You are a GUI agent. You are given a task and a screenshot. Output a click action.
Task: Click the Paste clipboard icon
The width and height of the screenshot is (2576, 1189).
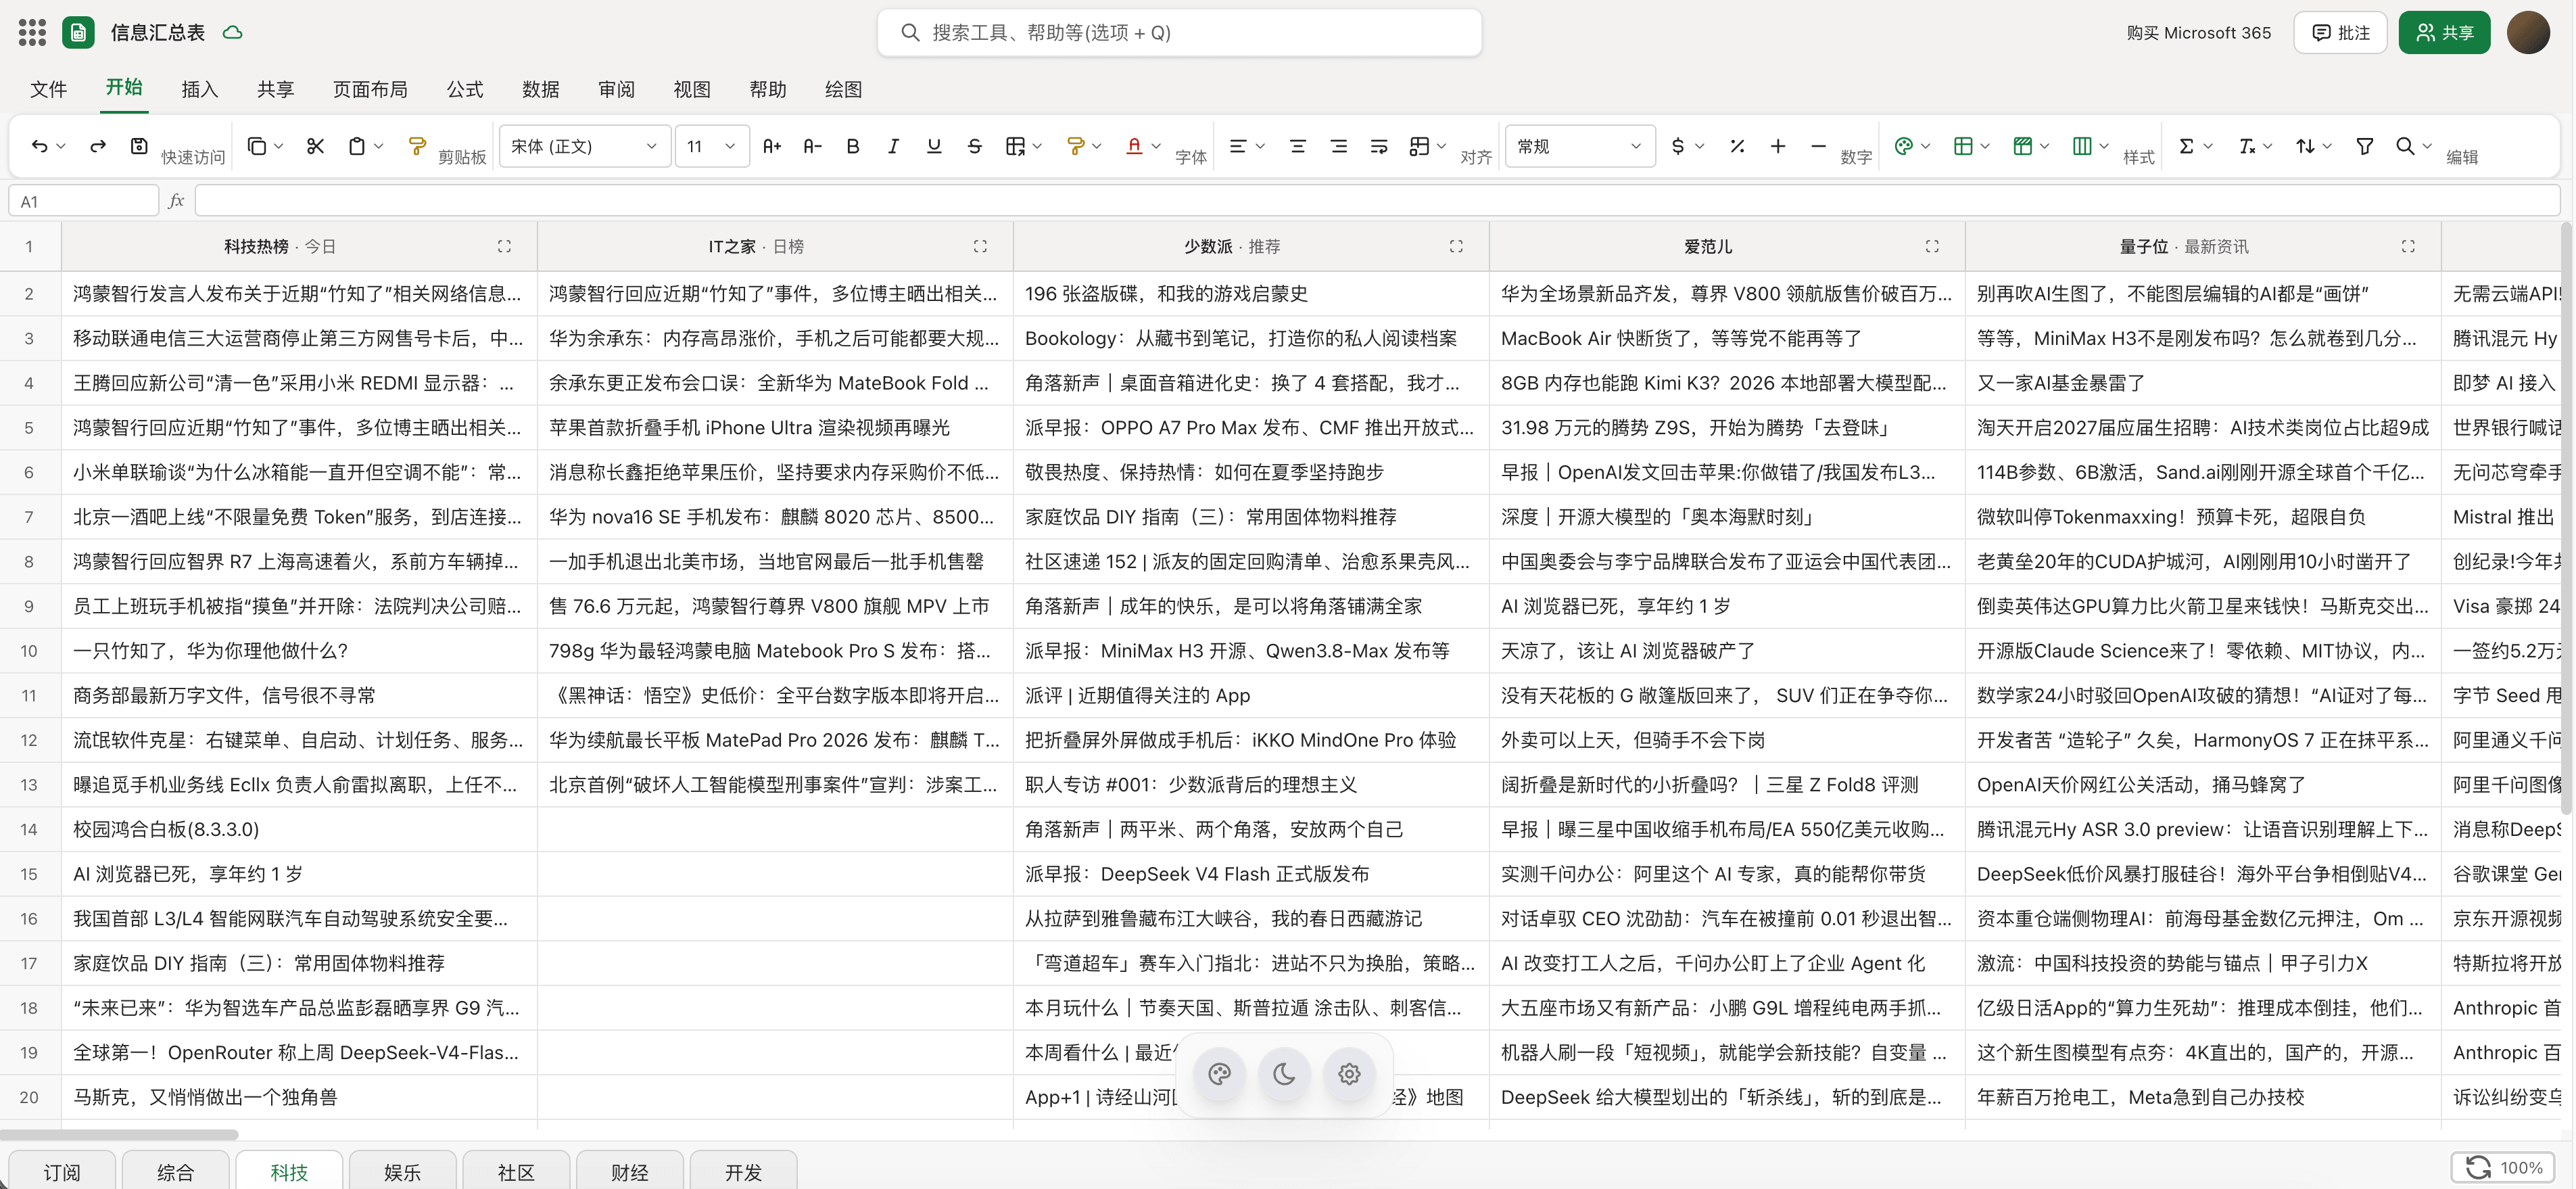(x=357, y=146)
